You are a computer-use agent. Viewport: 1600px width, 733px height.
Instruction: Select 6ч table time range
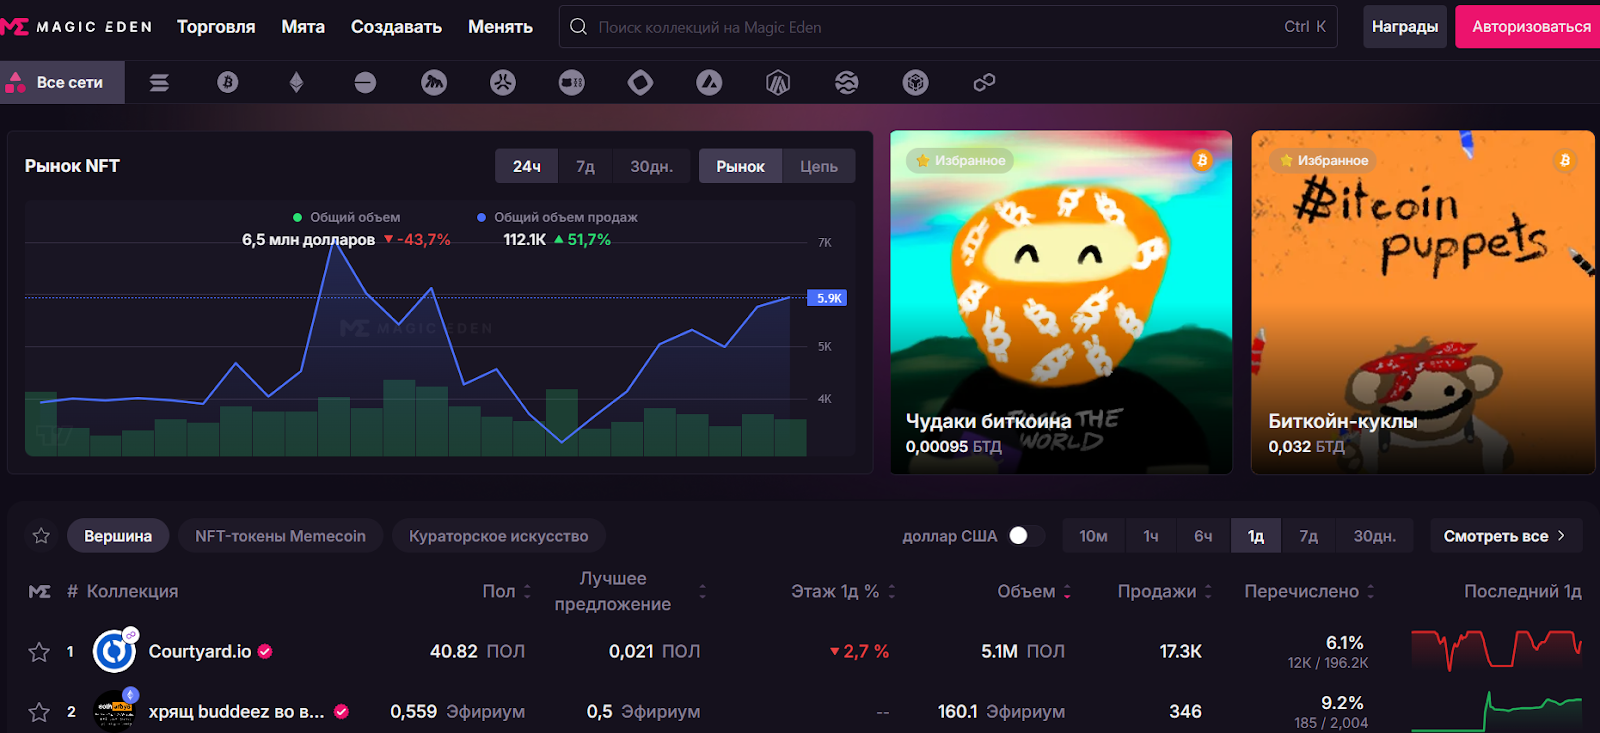point(1203,536)
